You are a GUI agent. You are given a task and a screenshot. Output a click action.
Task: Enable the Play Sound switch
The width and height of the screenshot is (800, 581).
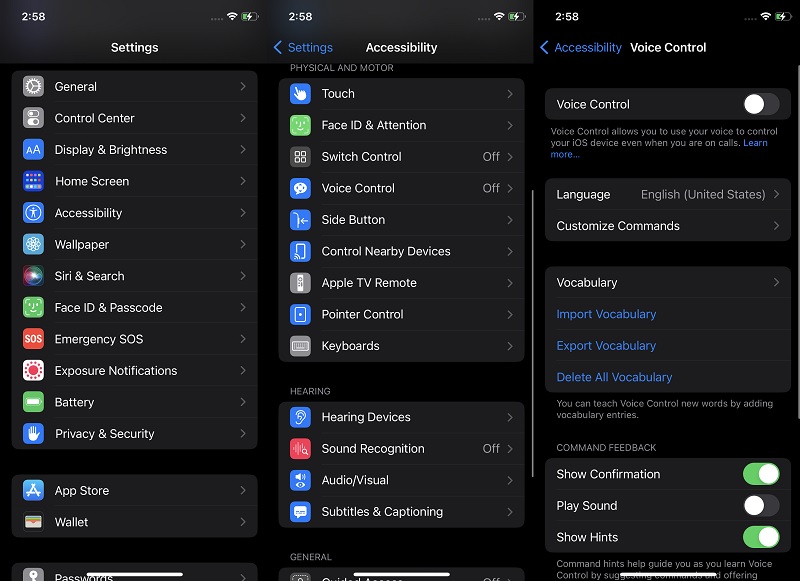point(761,506)
